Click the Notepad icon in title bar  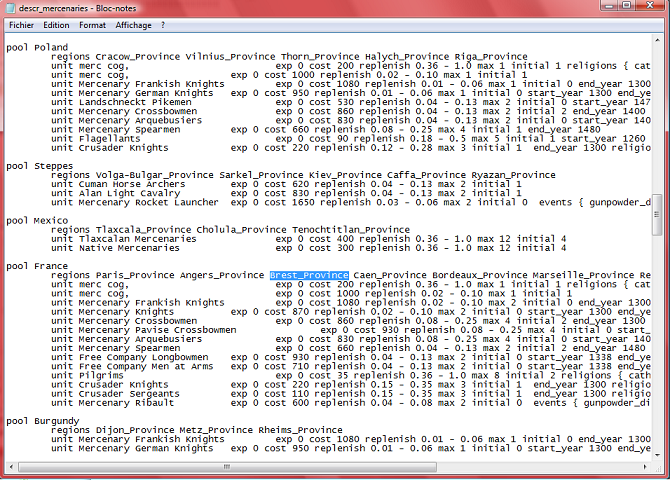coord(10,8)
